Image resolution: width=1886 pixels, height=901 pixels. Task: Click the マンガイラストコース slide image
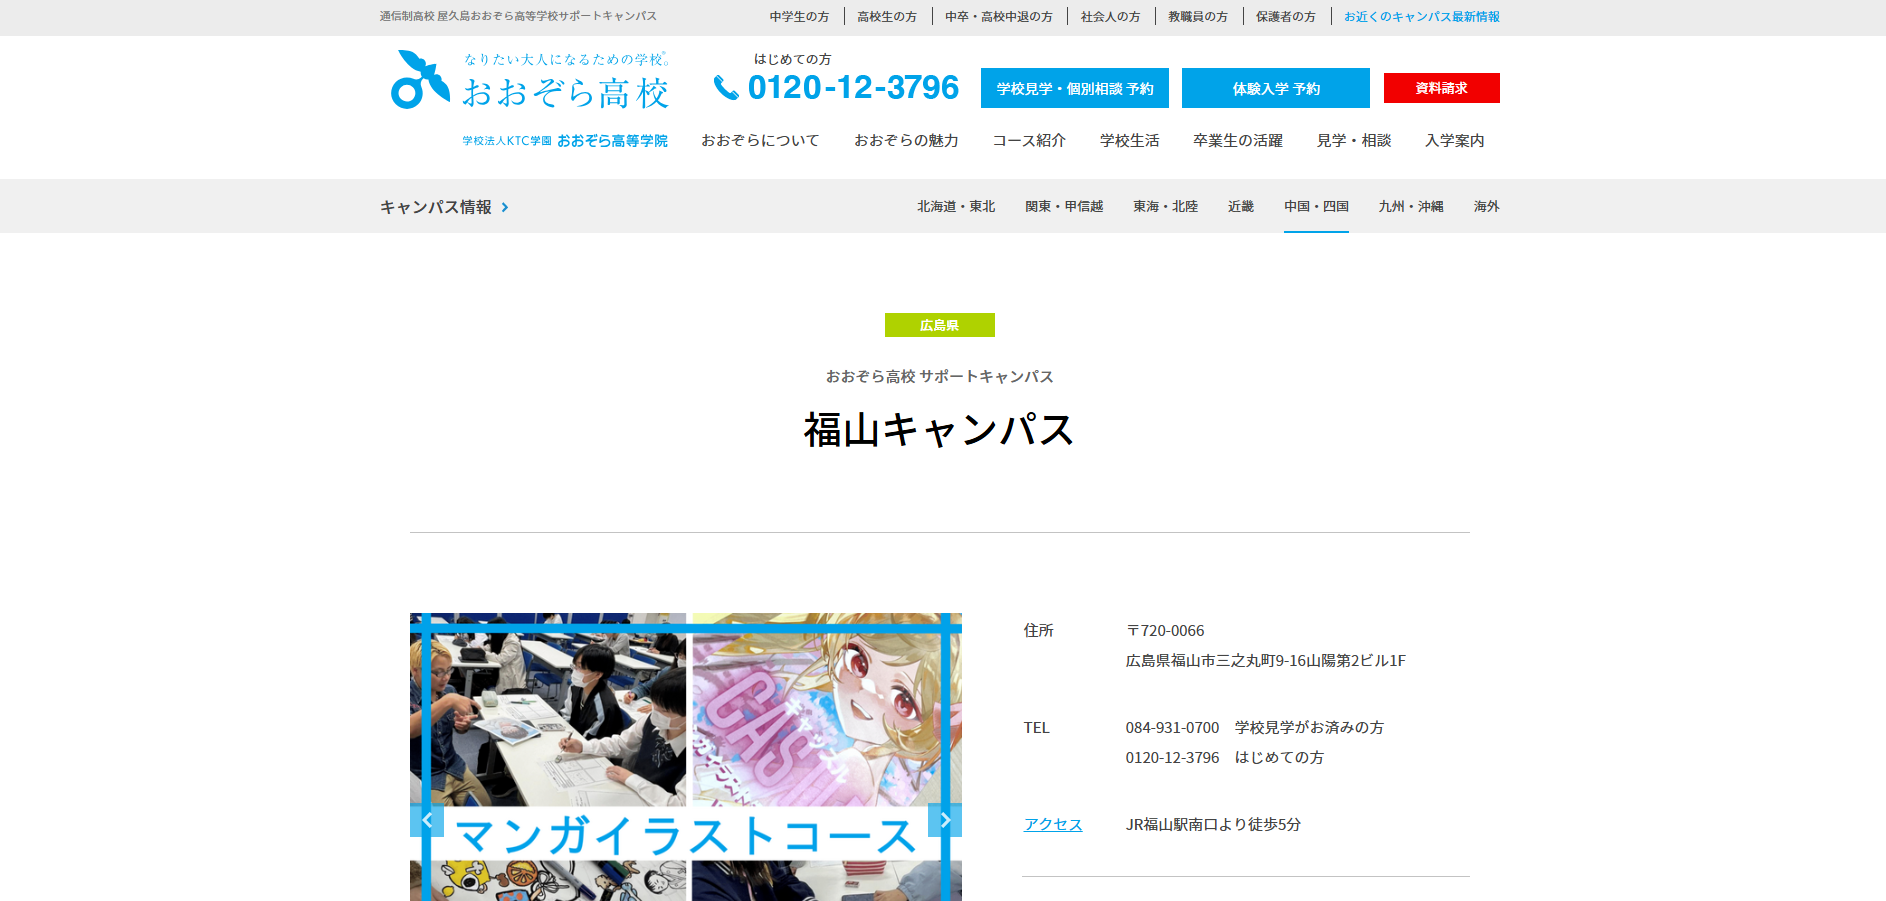tap(686, 757)
